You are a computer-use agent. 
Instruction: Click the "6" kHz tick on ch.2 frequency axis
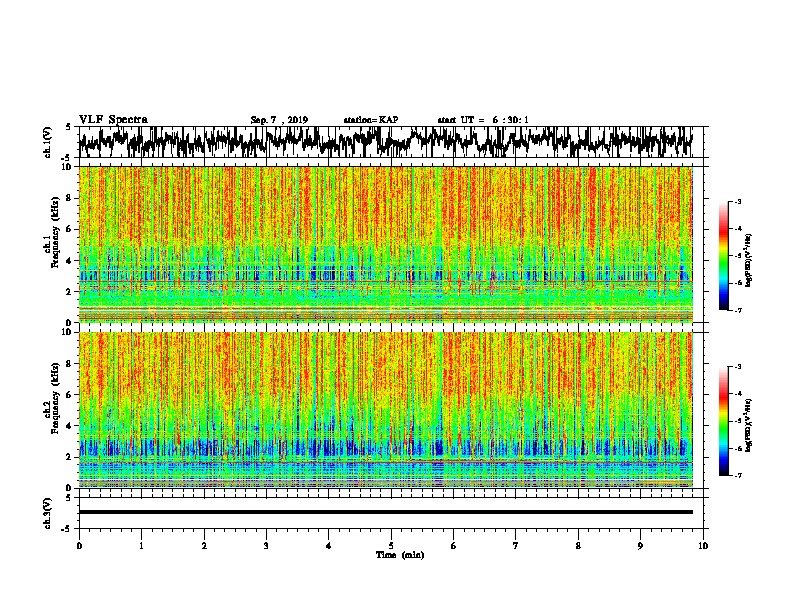[x=70, y=395]
